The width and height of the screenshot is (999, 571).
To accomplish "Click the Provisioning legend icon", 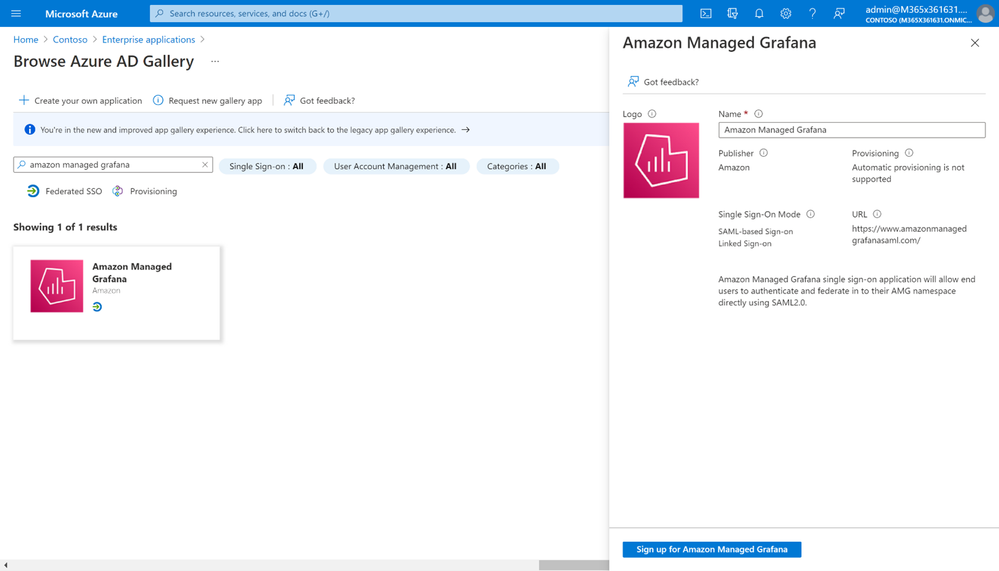I will point(118,191).
